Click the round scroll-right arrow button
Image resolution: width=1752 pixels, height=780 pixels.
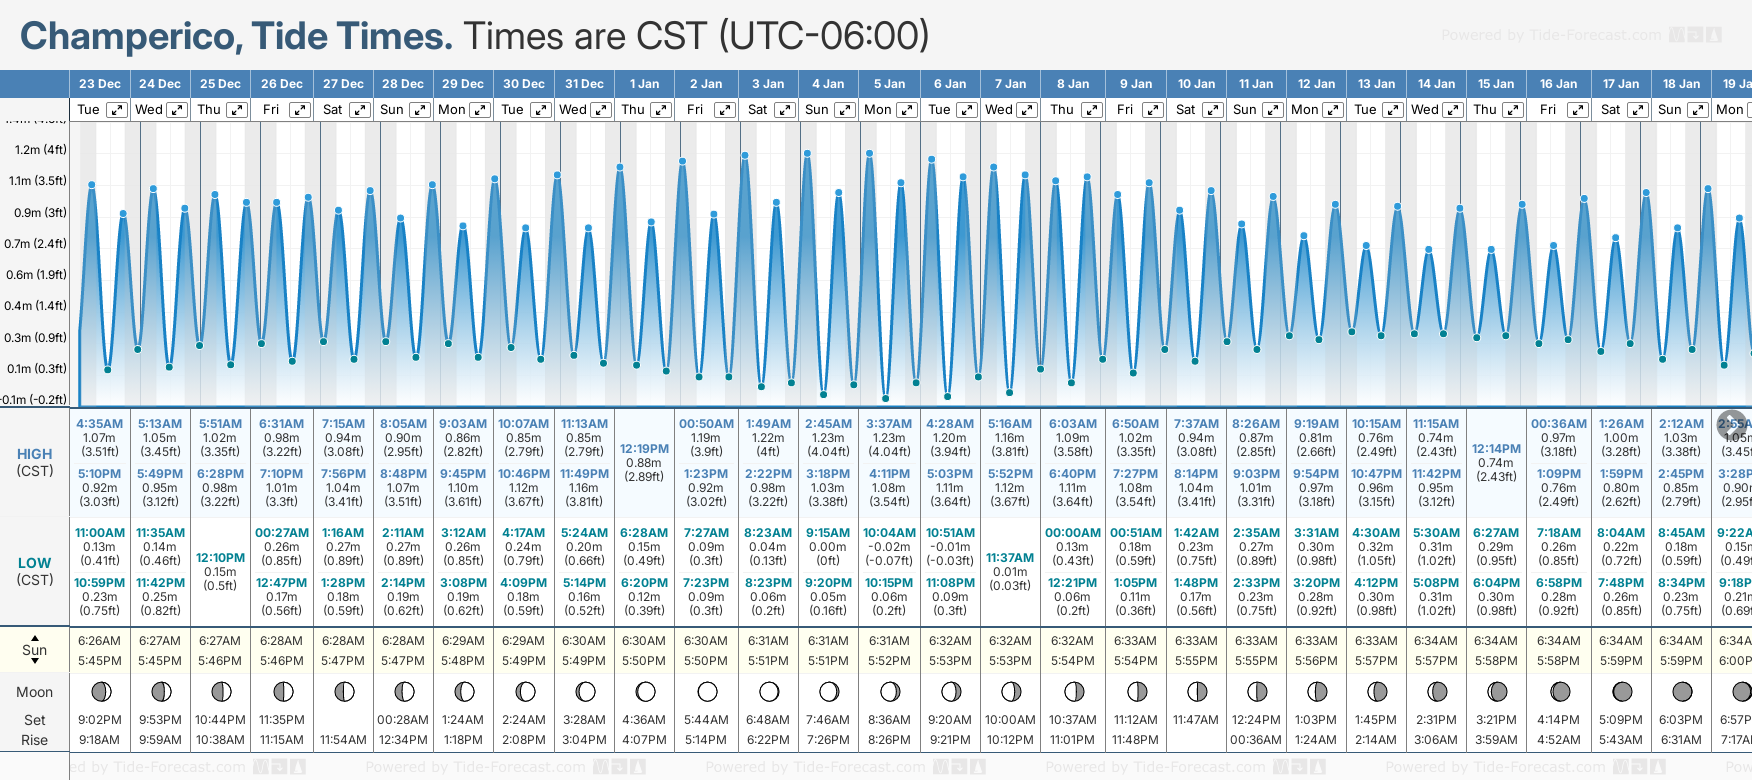click(x=1733, y=423)
